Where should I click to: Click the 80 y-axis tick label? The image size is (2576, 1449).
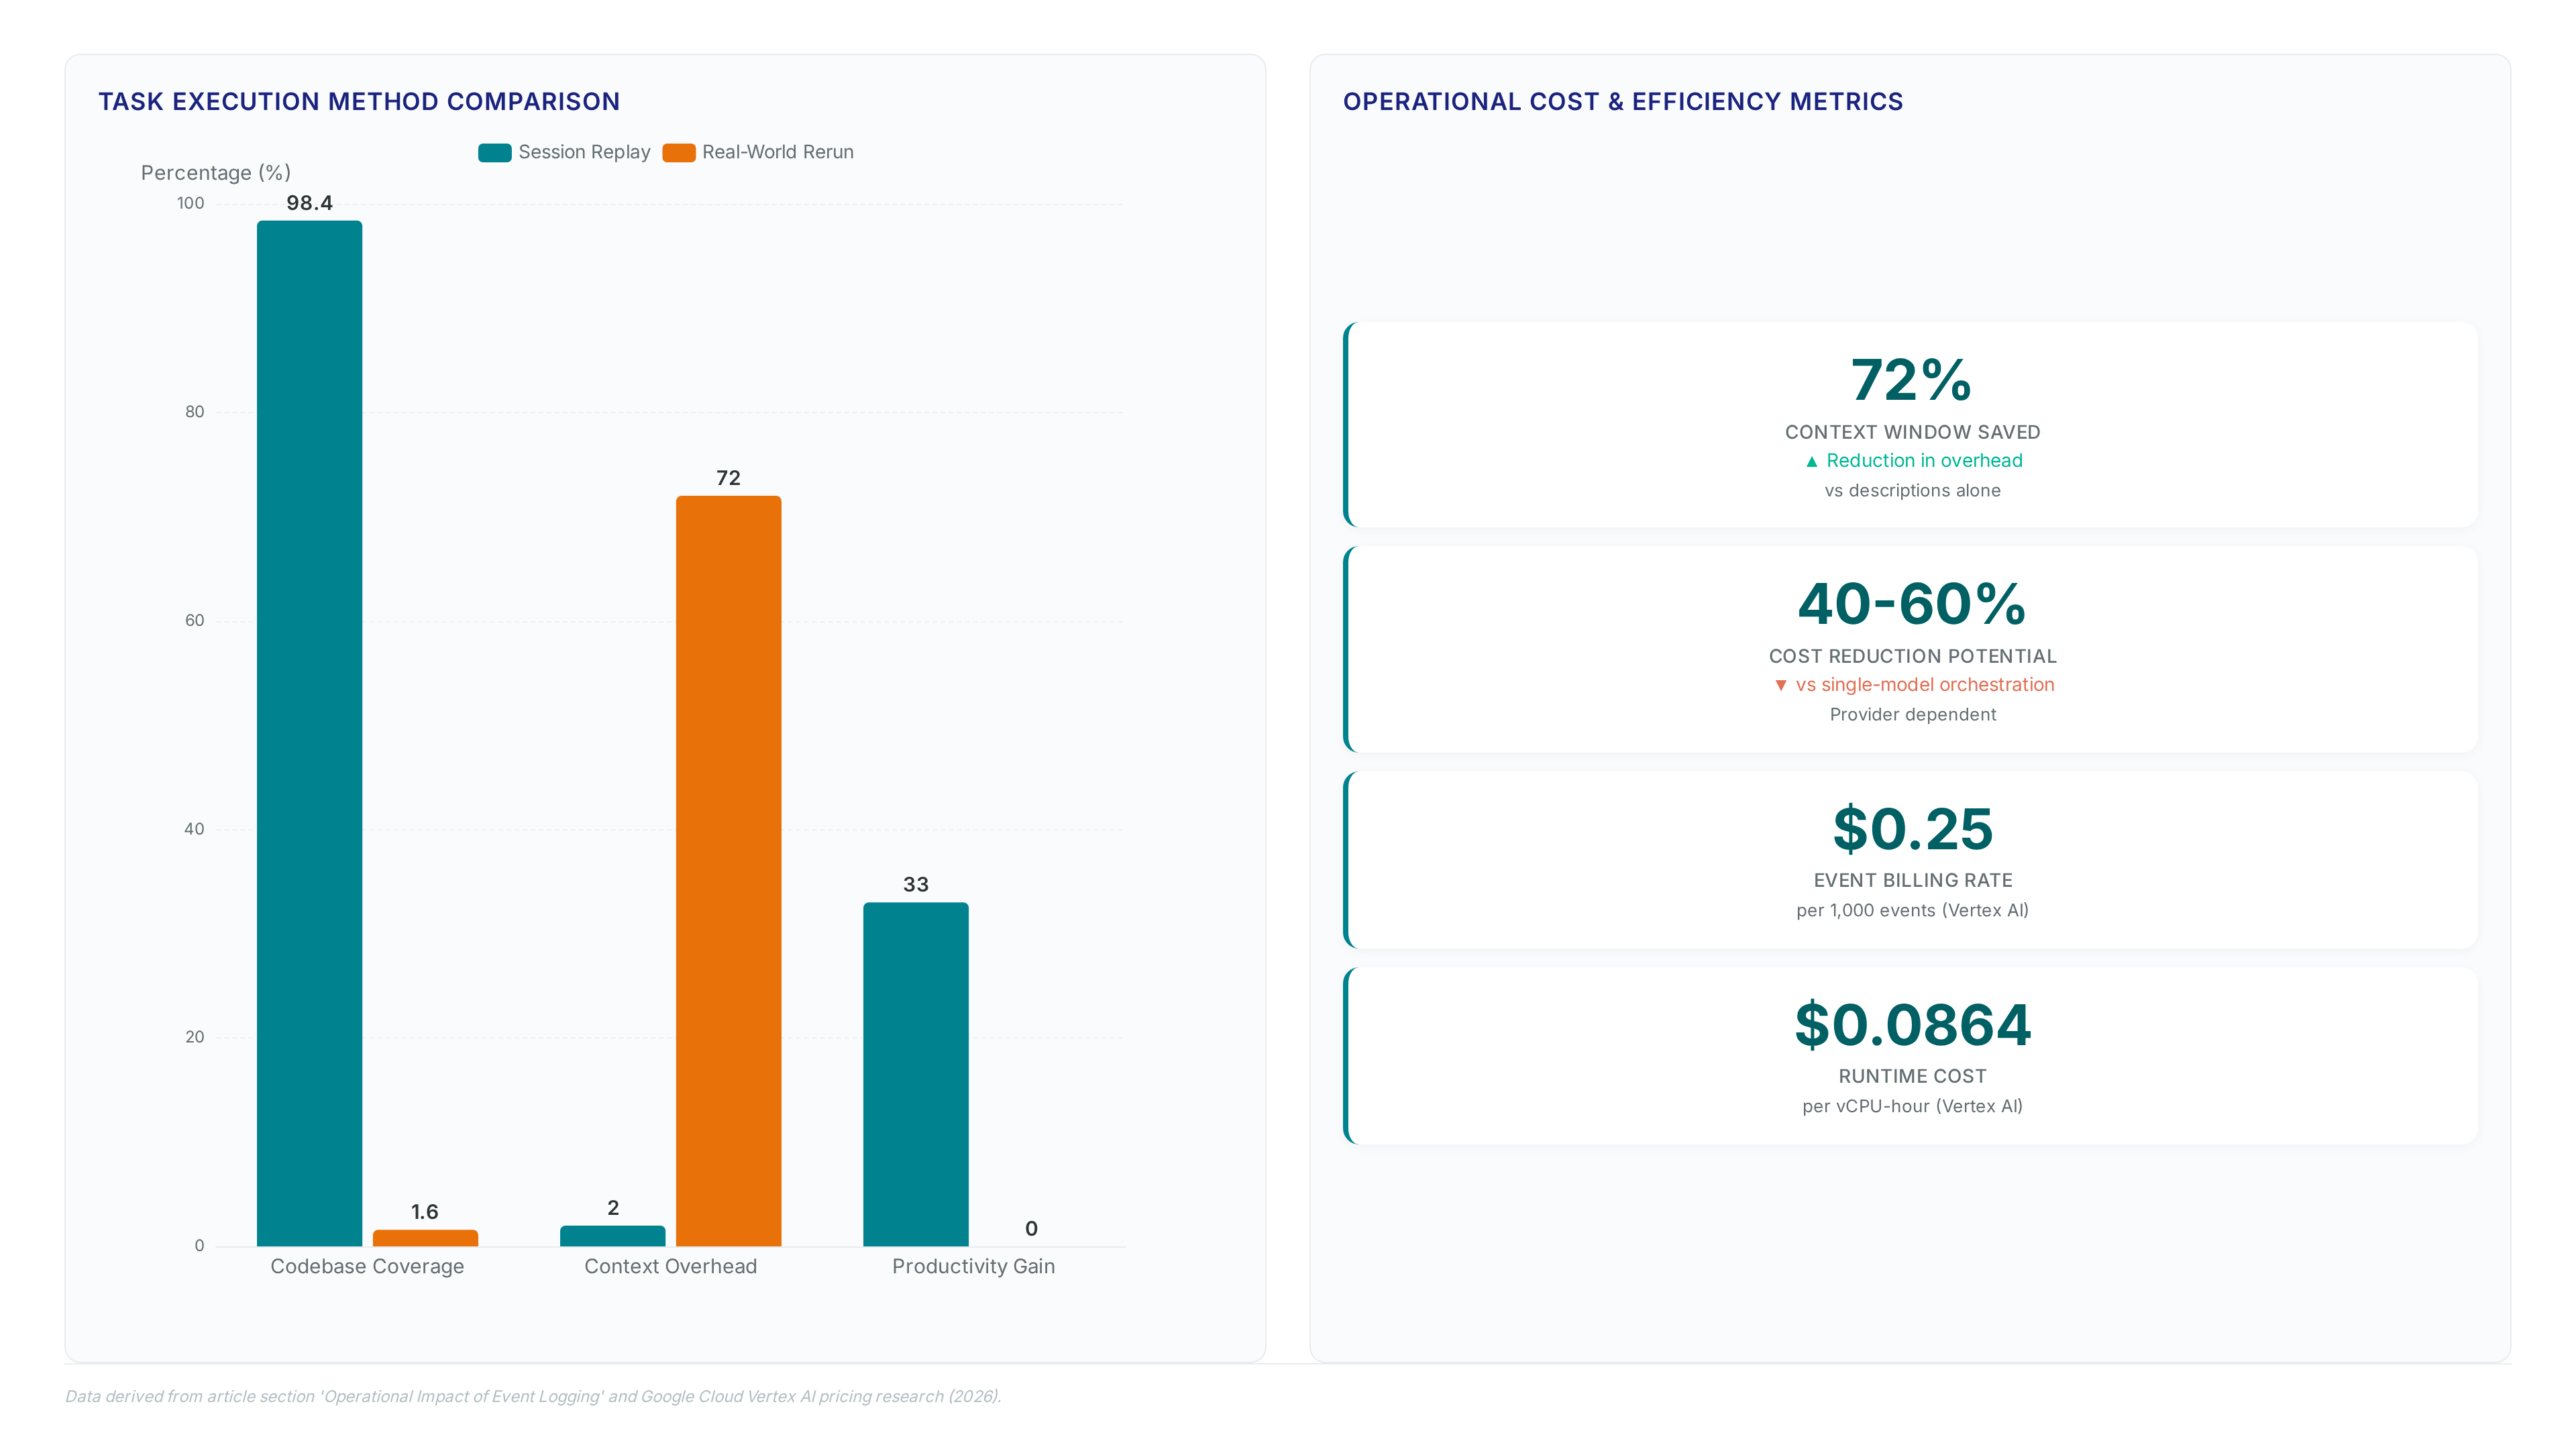point(194,412)
